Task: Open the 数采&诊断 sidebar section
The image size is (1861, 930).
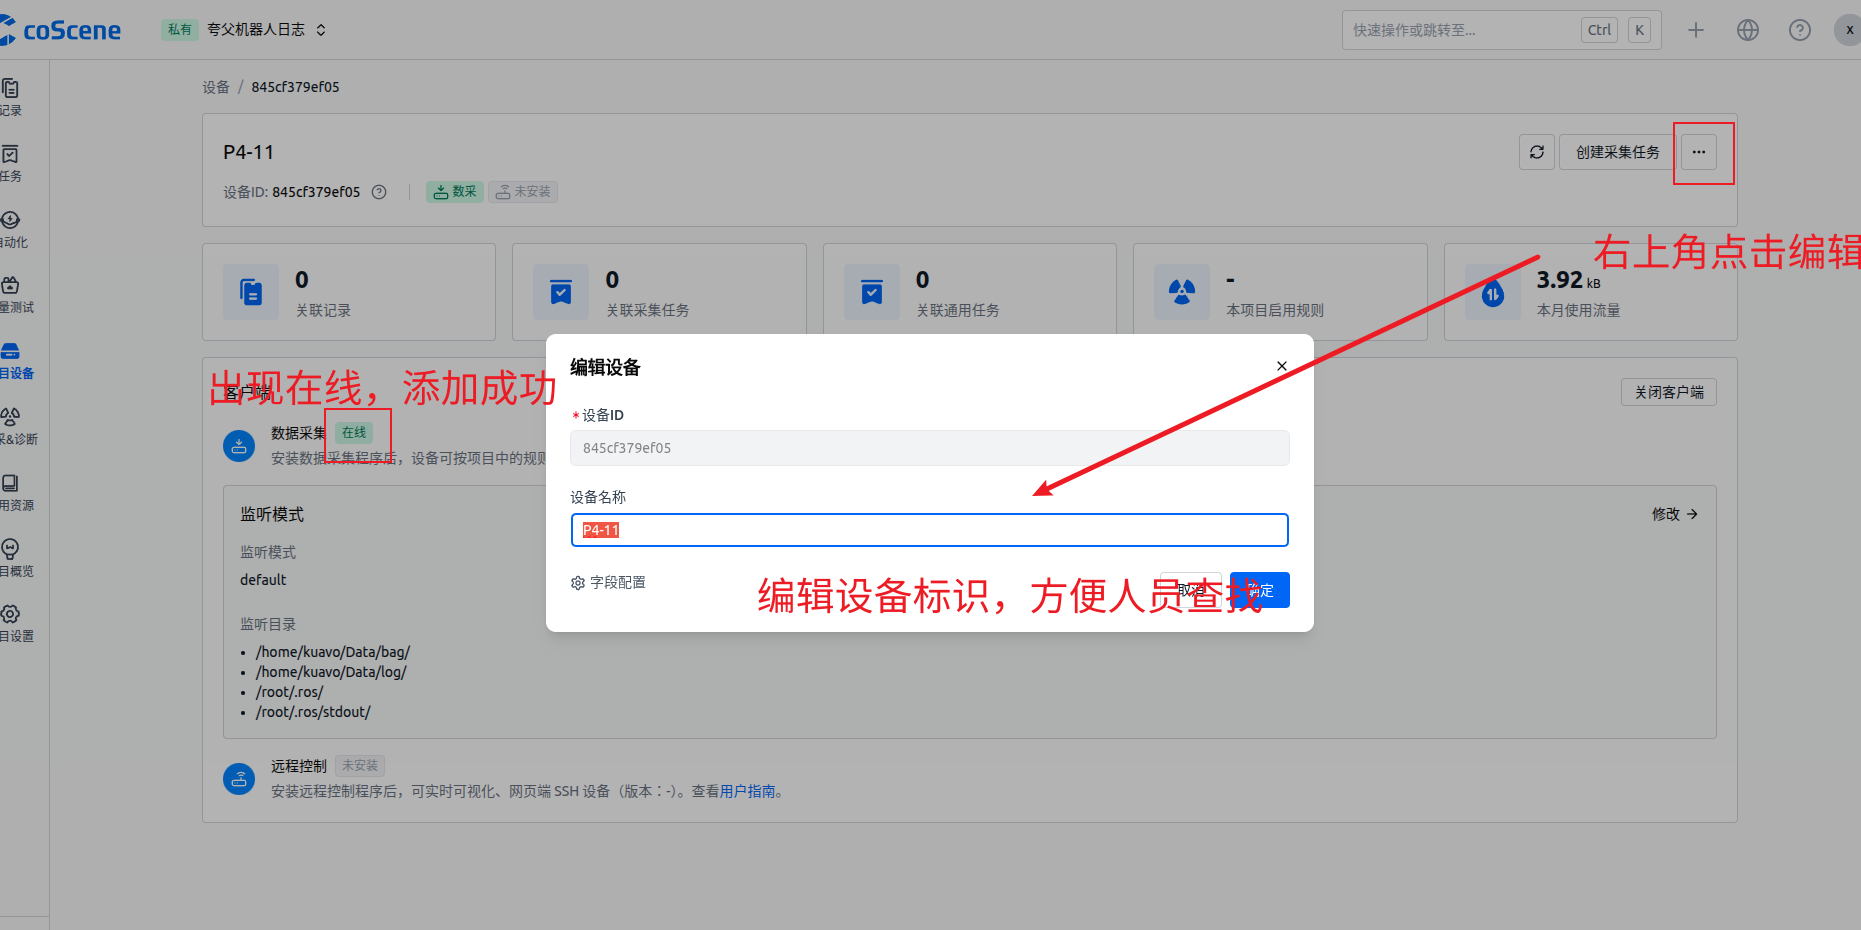Action: click(13, 425)
